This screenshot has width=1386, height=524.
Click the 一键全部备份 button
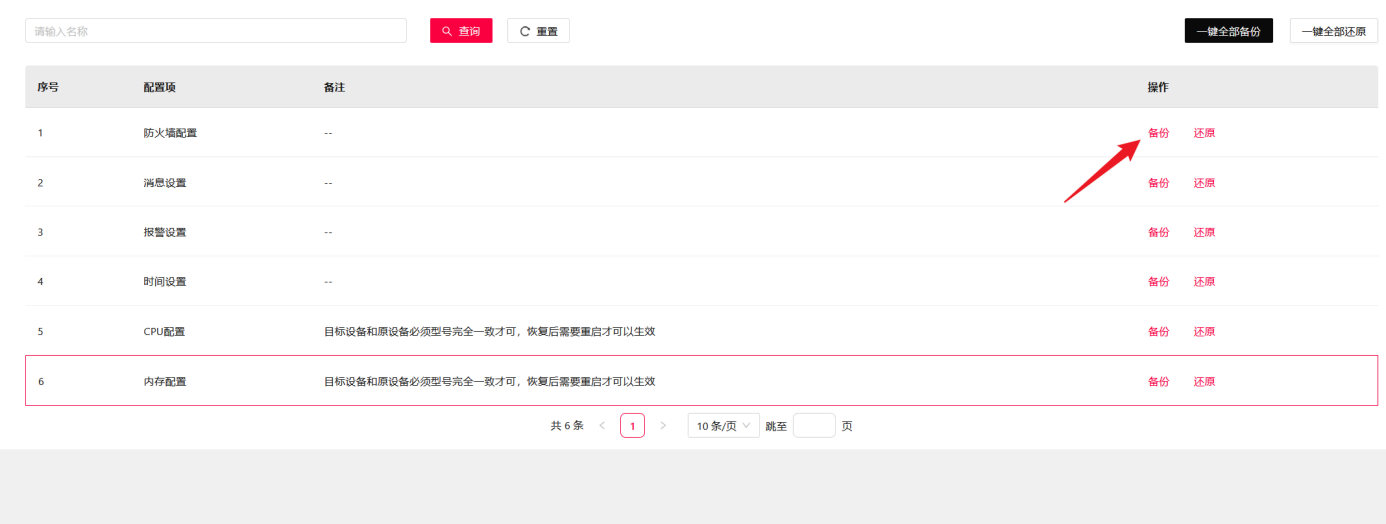(x=1228, y=31)
